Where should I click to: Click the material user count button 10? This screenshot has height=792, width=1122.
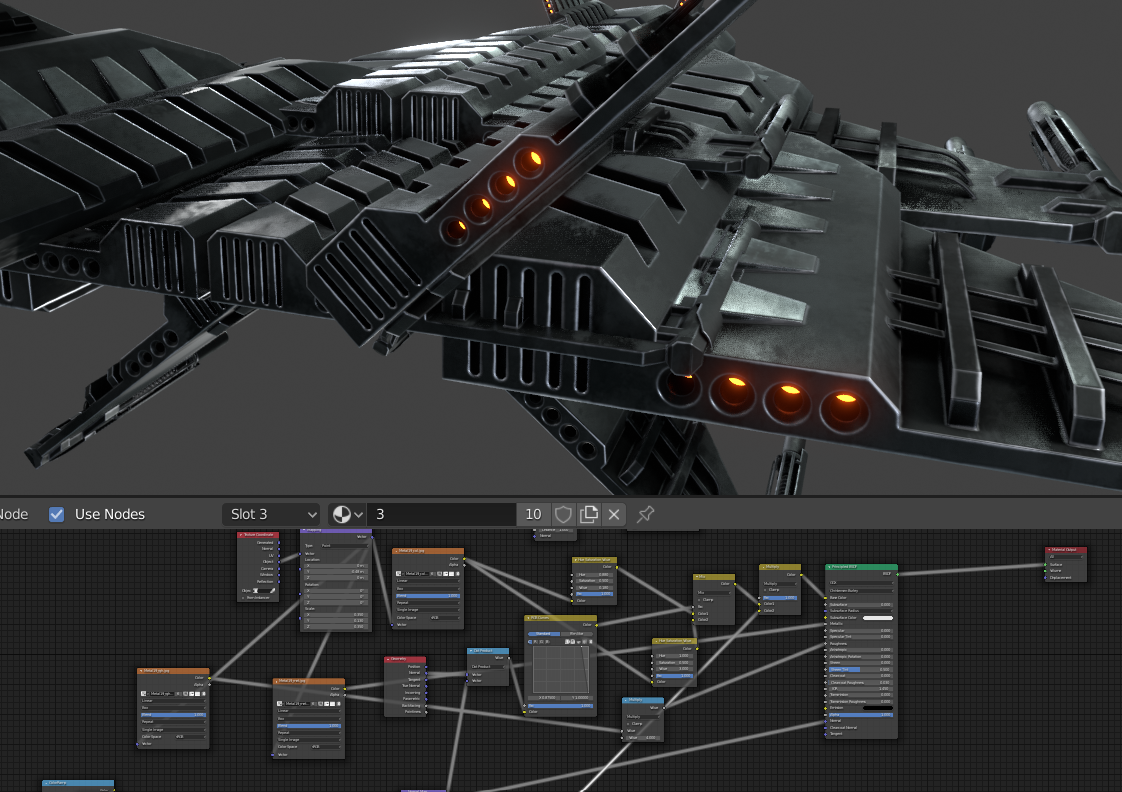(x=533, y=514)
